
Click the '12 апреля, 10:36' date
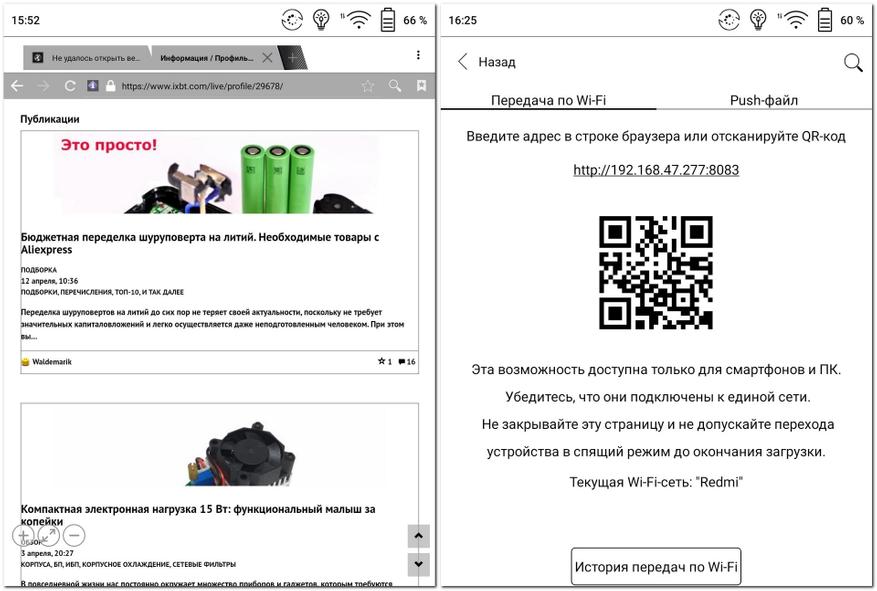pos(49,281)
